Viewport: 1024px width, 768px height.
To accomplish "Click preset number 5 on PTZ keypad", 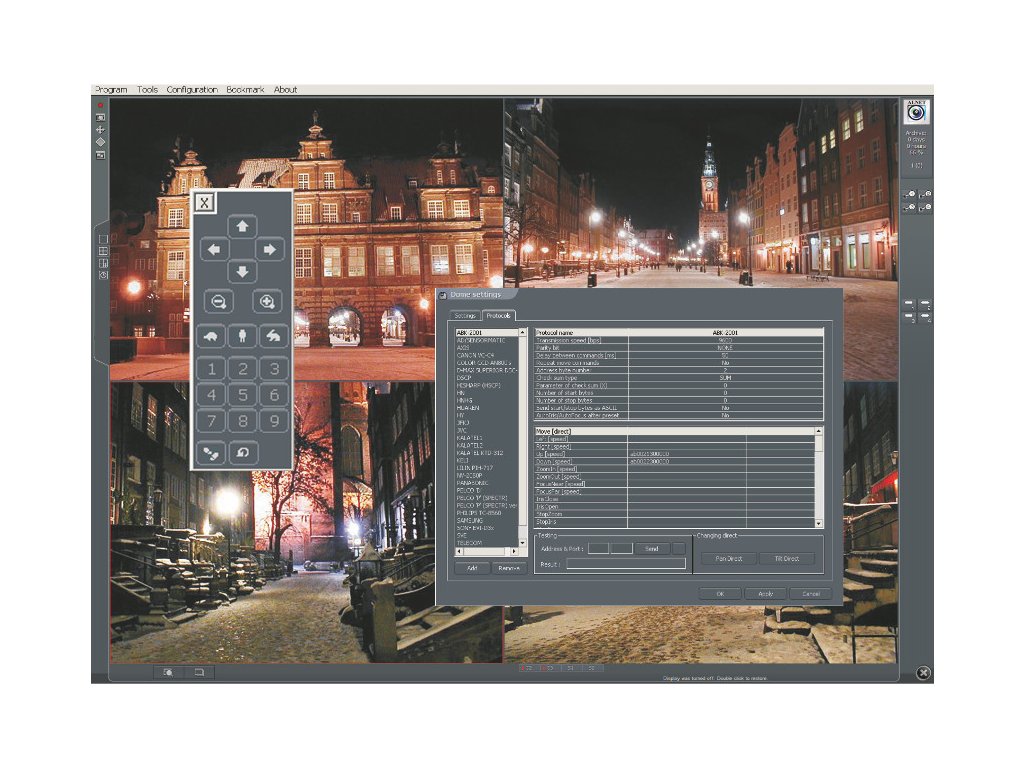I will [x=242, y=394].
